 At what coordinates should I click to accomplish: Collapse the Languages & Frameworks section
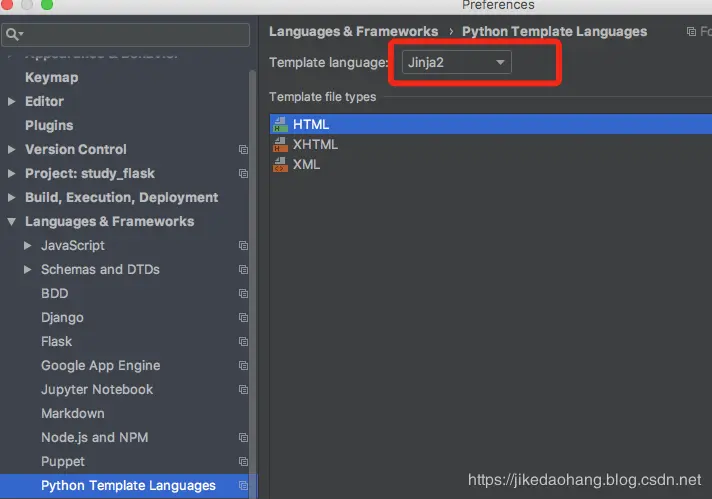[12, 222]
